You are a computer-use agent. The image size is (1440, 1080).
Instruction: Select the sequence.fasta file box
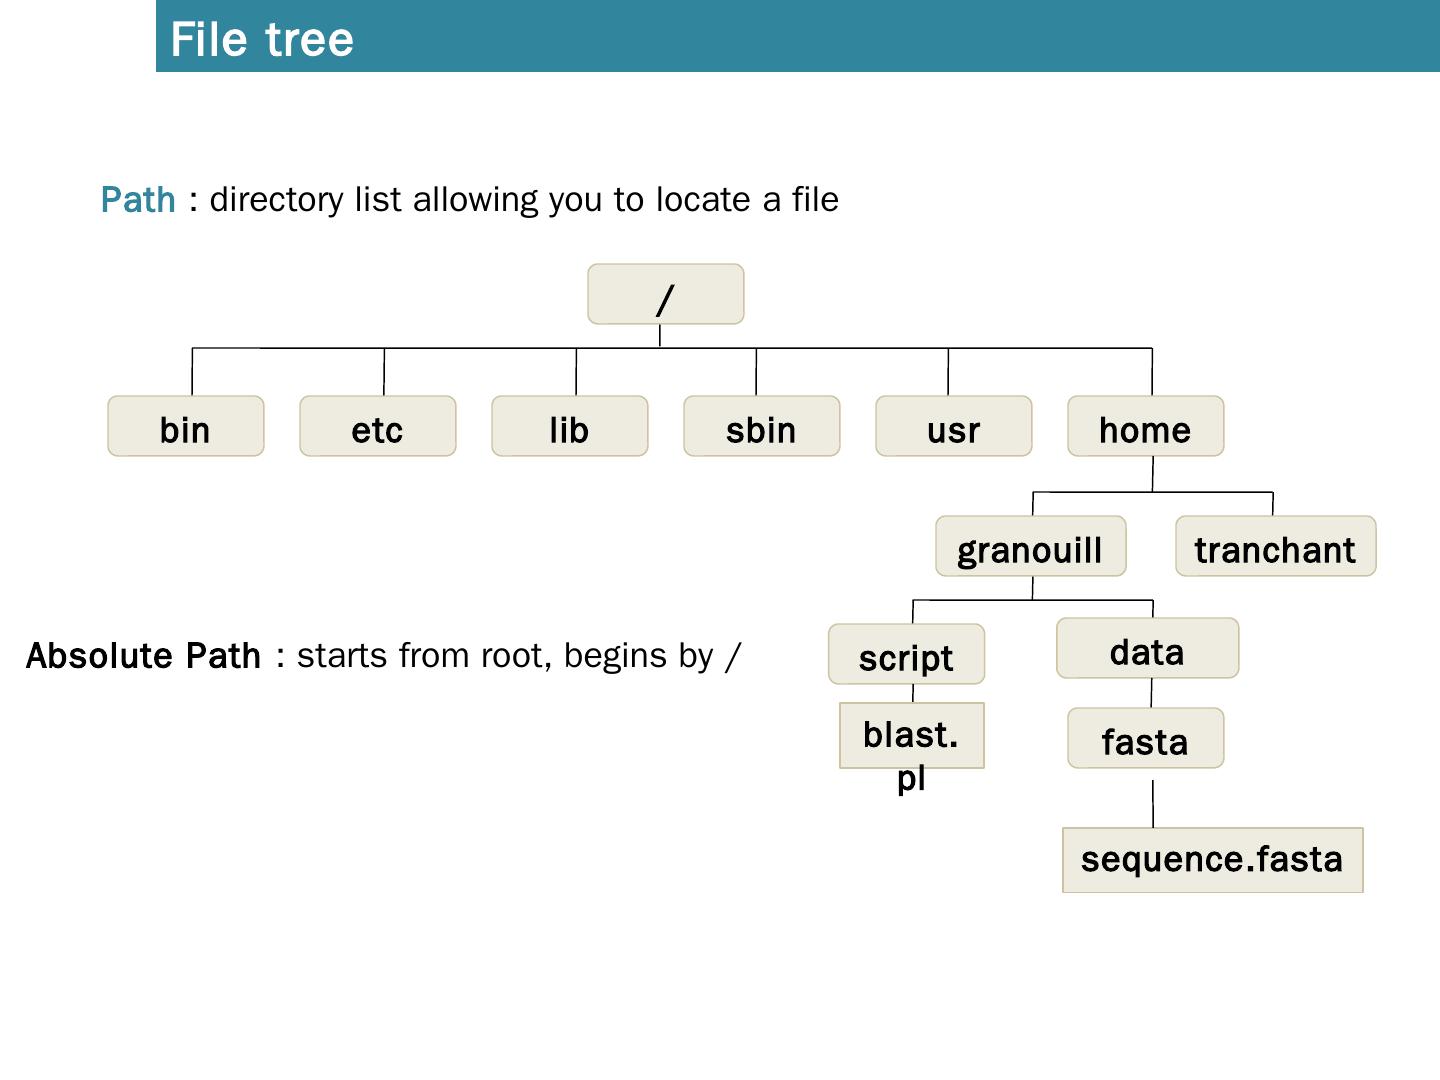pos(1213,860)
